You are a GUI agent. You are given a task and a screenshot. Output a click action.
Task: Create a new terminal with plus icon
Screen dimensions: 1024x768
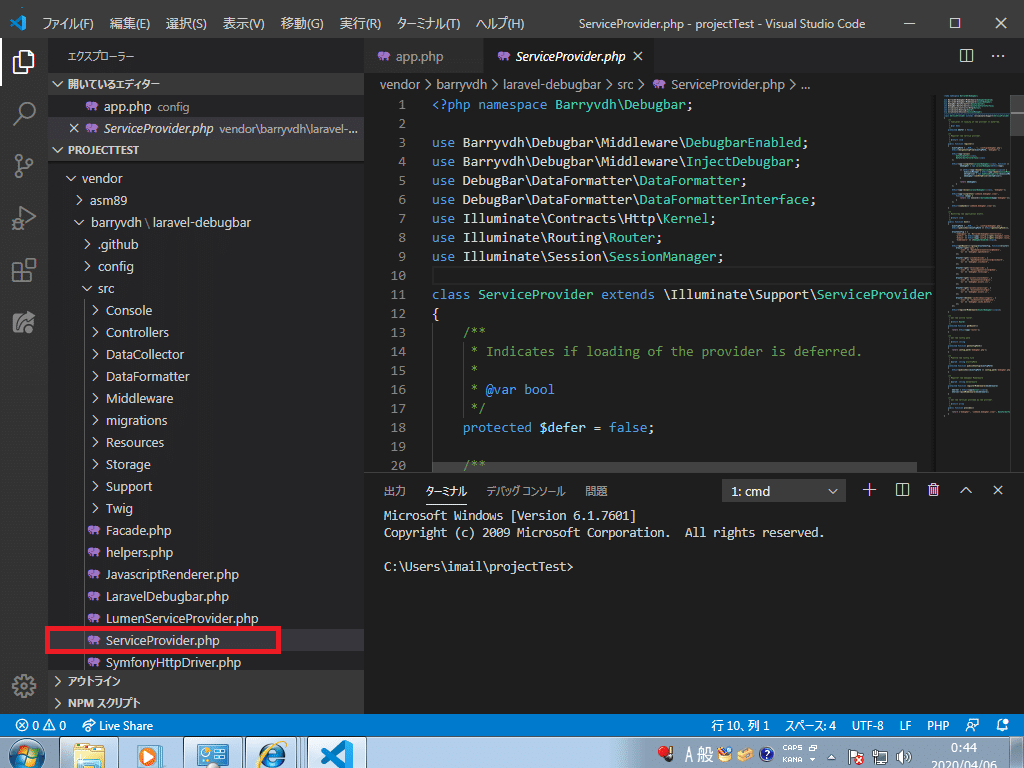tap(869, 490)
